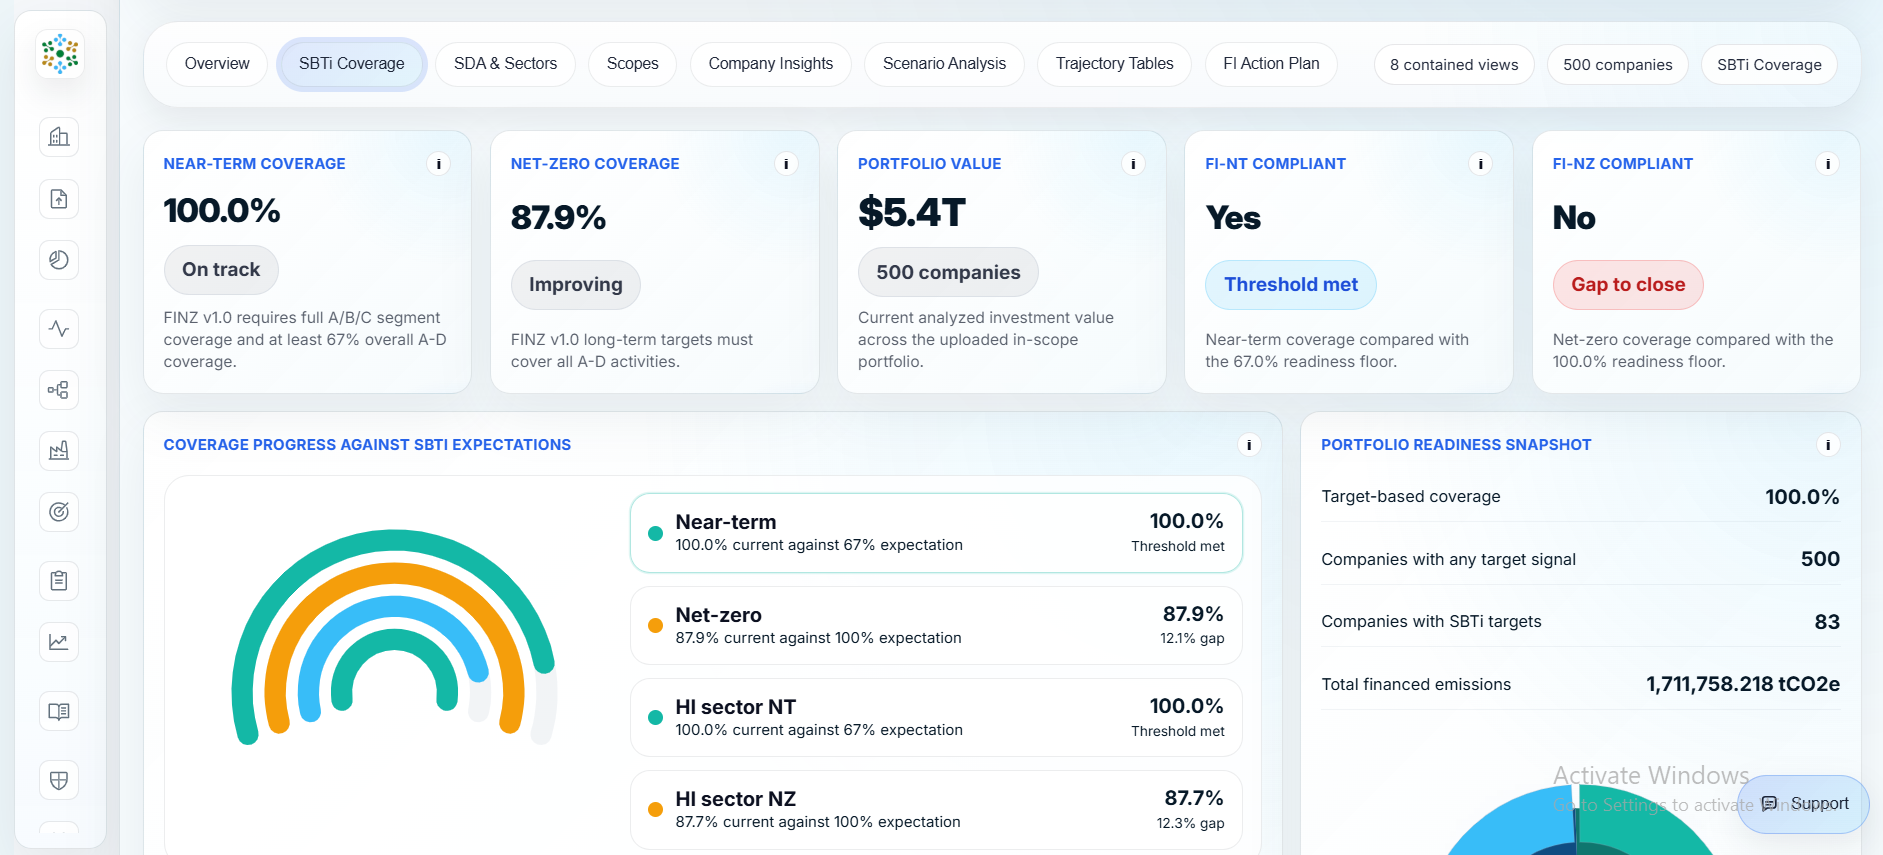Click the teal dot beside Near-term

[x=655, y=534]
